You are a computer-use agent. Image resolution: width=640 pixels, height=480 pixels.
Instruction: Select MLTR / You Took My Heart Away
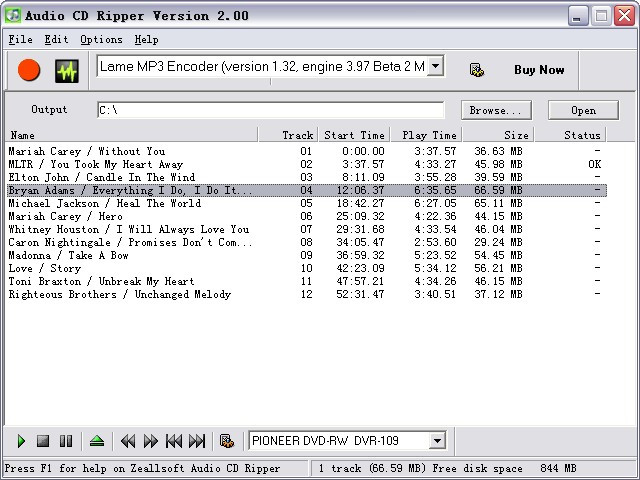click(x=307, y=164)
